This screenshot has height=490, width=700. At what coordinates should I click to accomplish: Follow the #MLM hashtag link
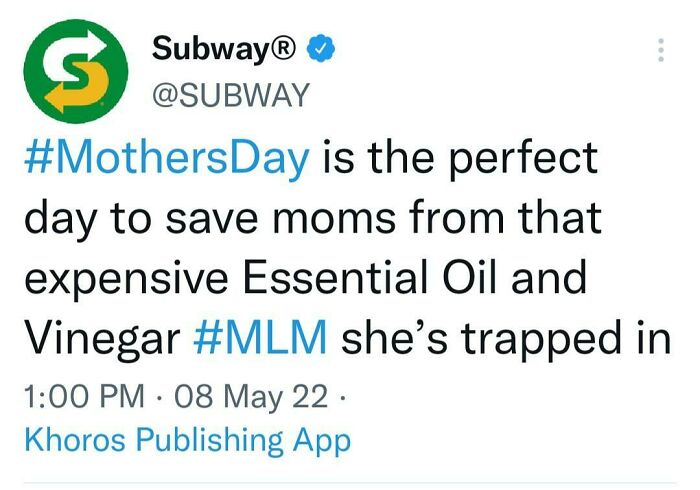click(x=258, y=339)
